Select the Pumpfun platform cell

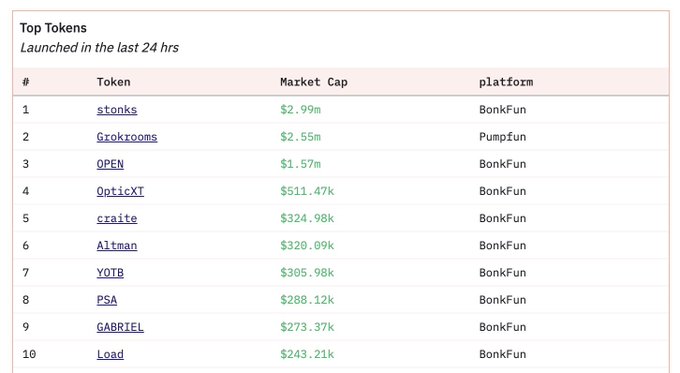pos(502,137)
